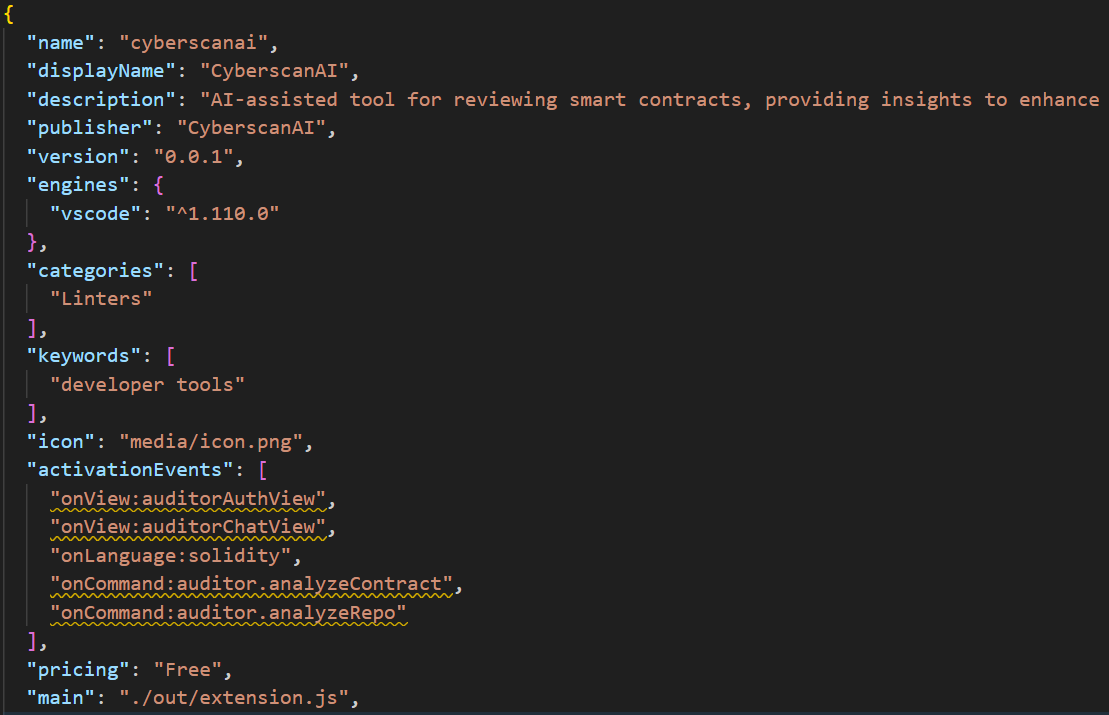Screen dimensions: 1109x715
Task: Click the opening brace after "engines"
Action: (x=158, y=185)
